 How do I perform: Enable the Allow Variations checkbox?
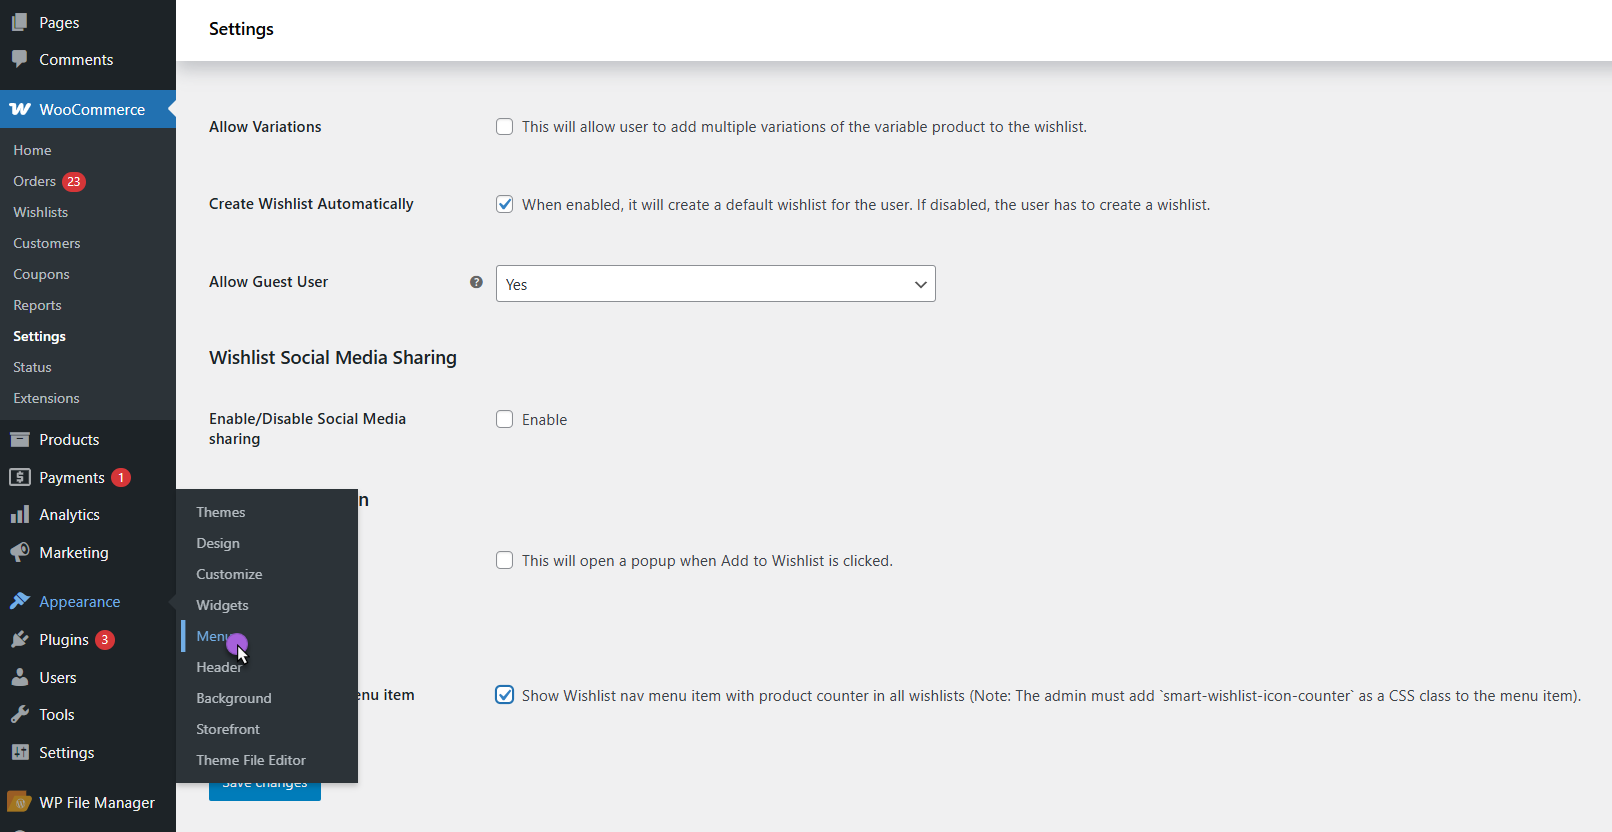[x=505, y=127]
